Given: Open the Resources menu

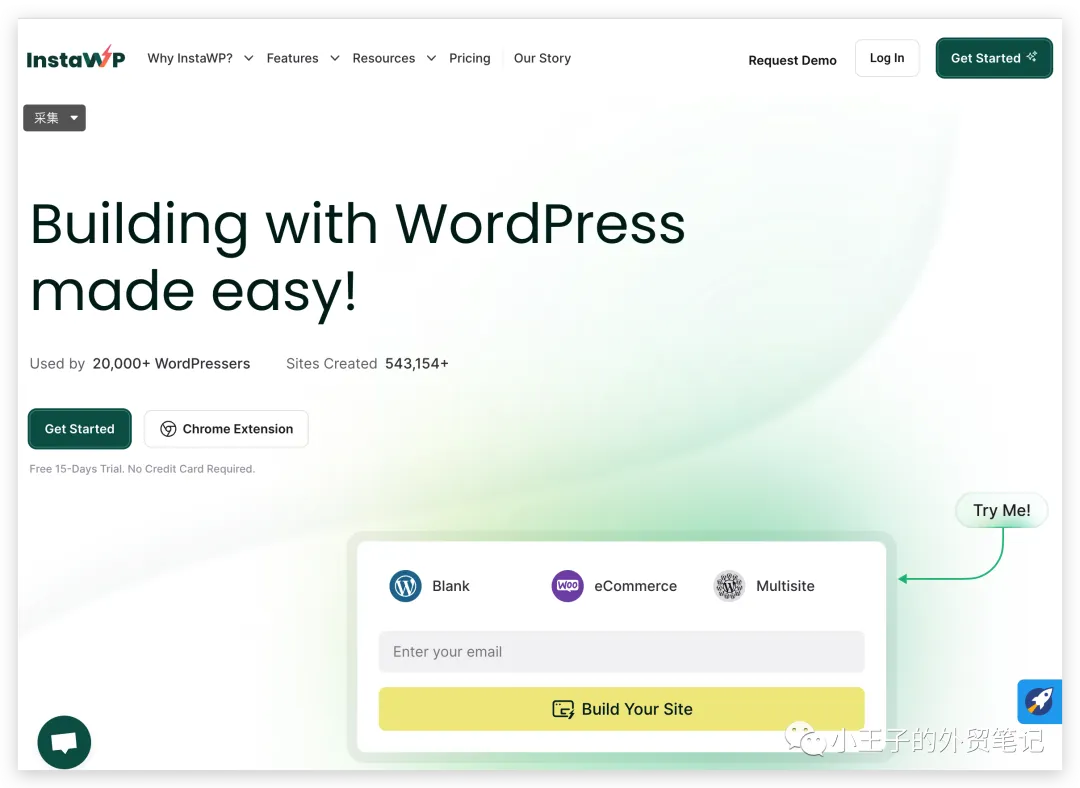Looking at the screenshot, I should 384,59.
